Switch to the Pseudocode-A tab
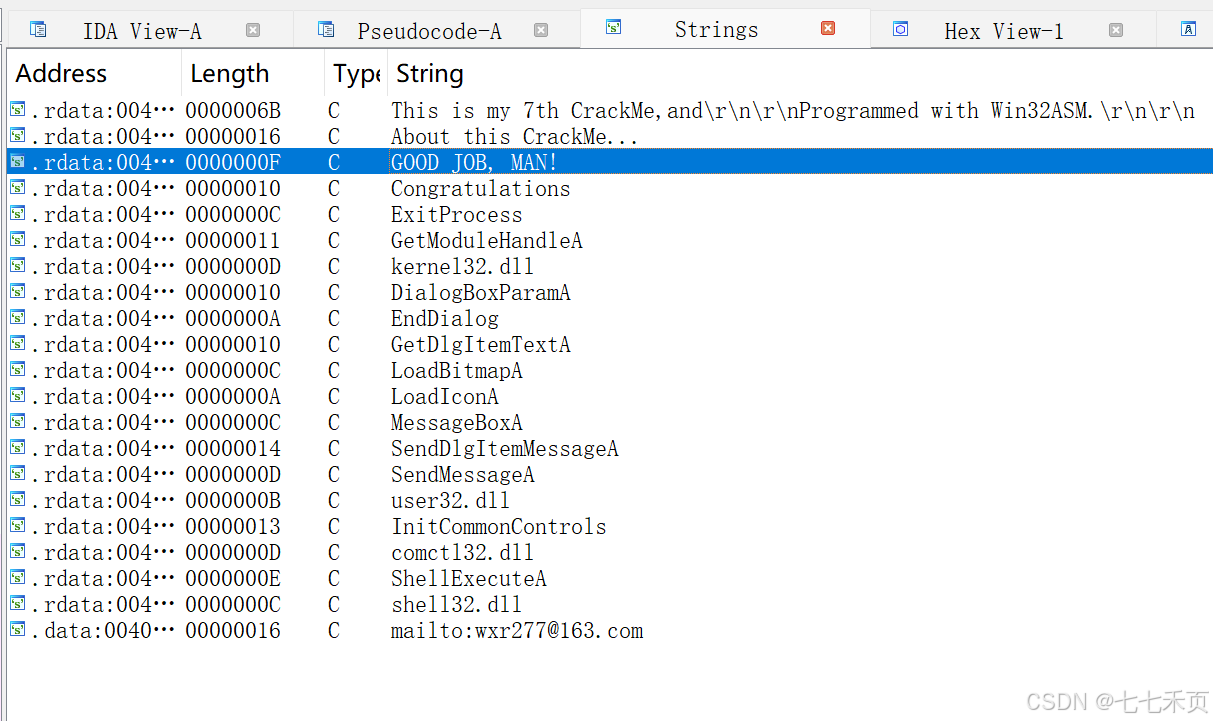The image size is (1213, 721). click(x=429, y=31)
